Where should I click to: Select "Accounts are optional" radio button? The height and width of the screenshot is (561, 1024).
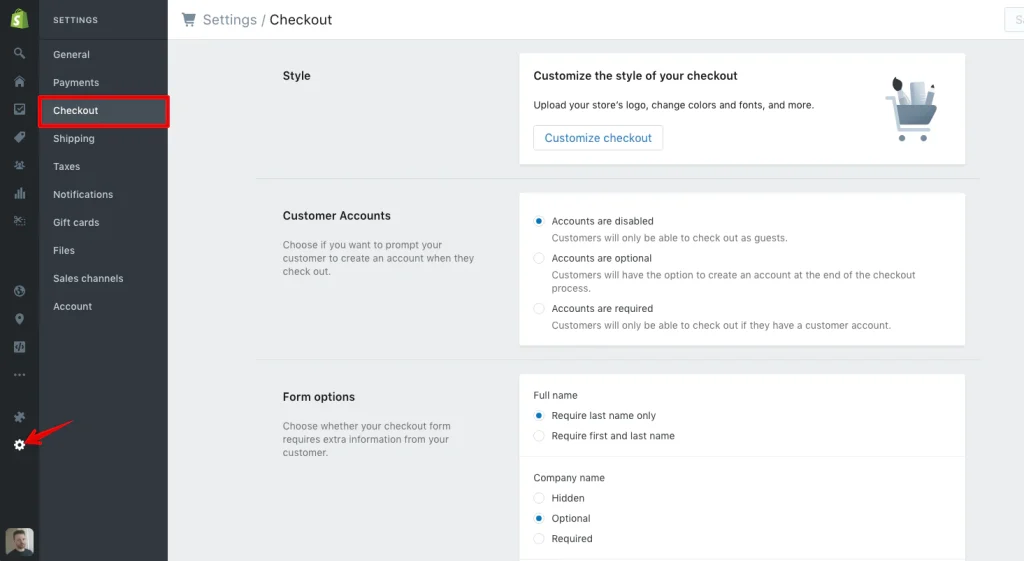540,258
